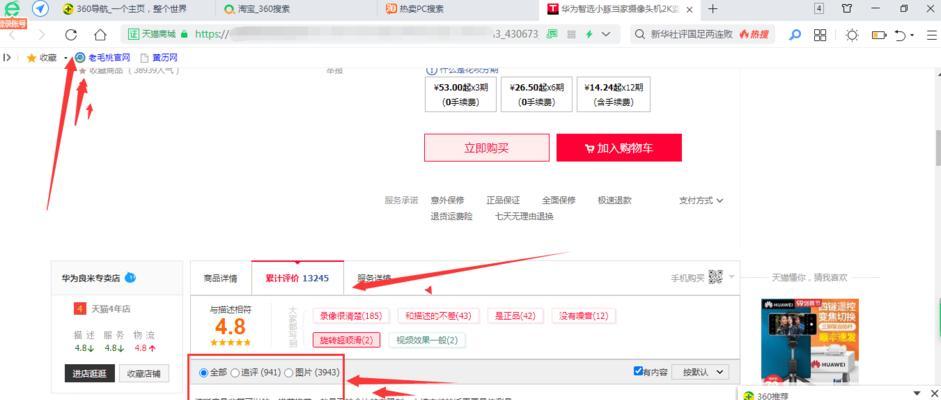
Task: Filter reviews by 没有噪音(12) tag
Action: (583, 315)
